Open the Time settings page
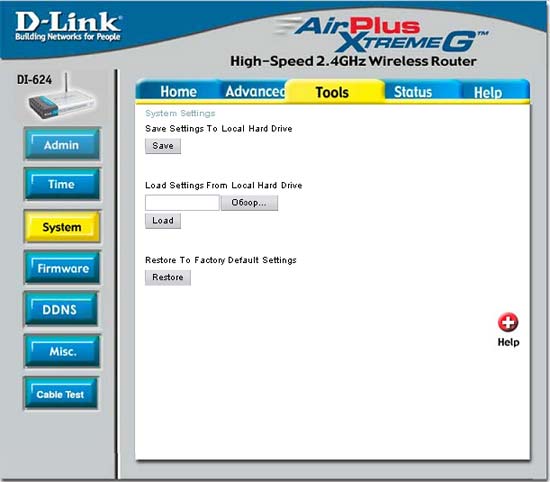The image size is (550, 482). click(x=62, y=184)
